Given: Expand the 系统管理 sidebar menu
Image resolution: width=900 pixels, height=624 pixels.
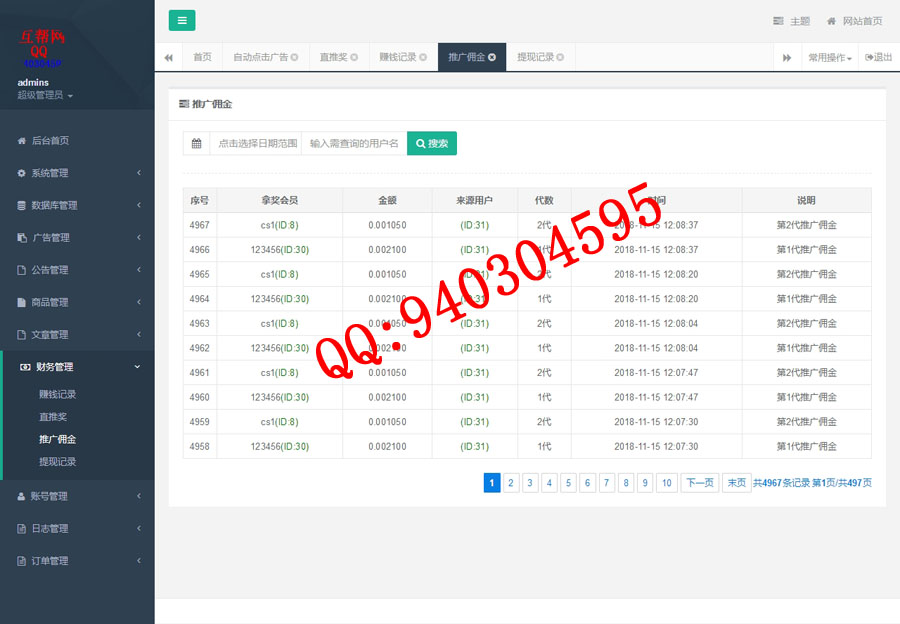Looking at the screenshot, I should click(x=77, y=173).
